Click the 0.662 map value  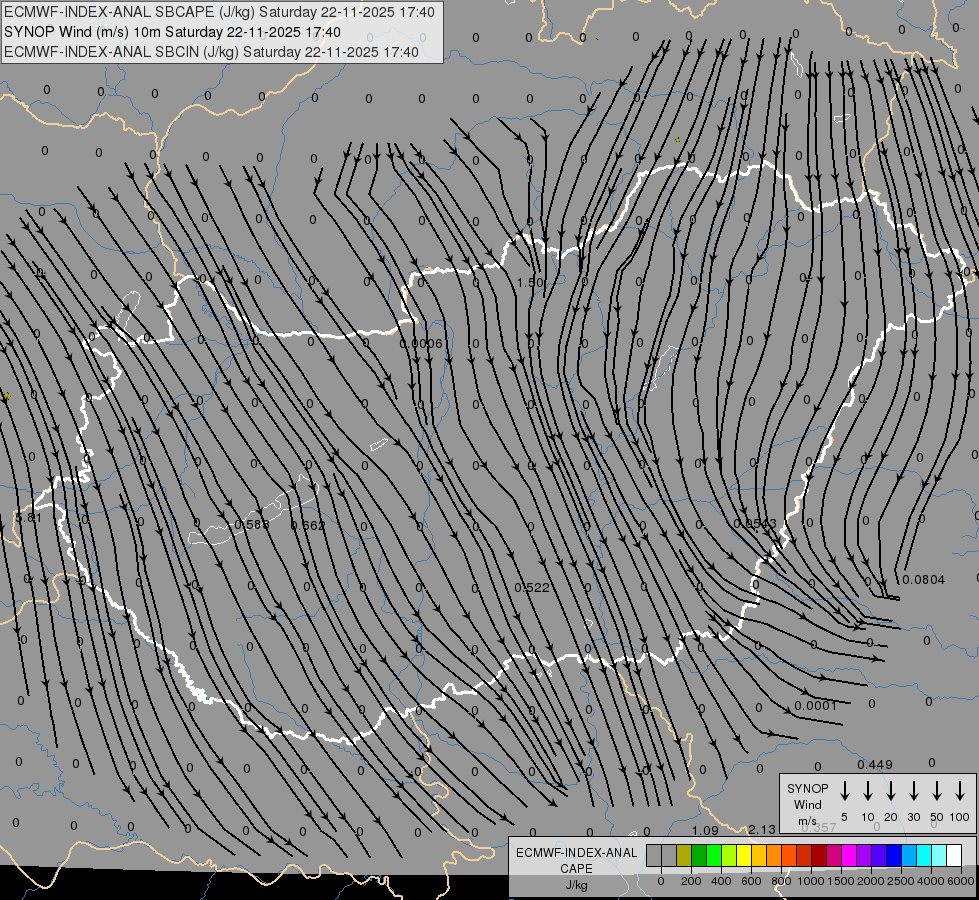pyautogui.click(x=308, y=526)
